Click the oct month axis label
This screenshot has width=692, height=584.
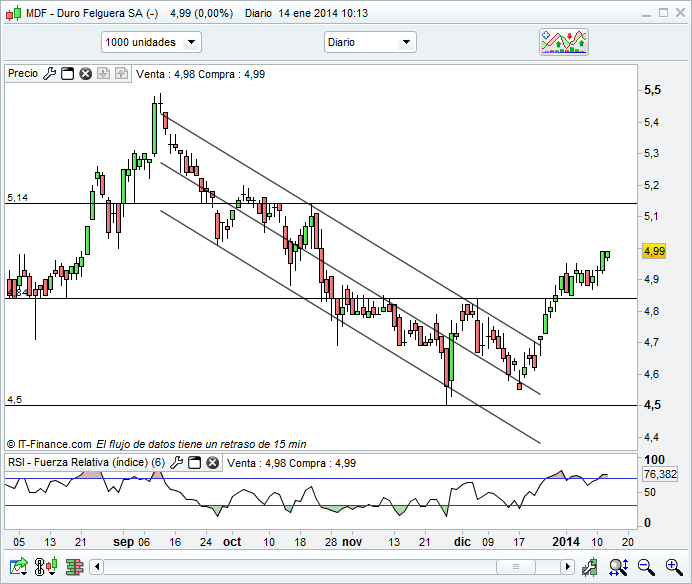tap(232, 542)
